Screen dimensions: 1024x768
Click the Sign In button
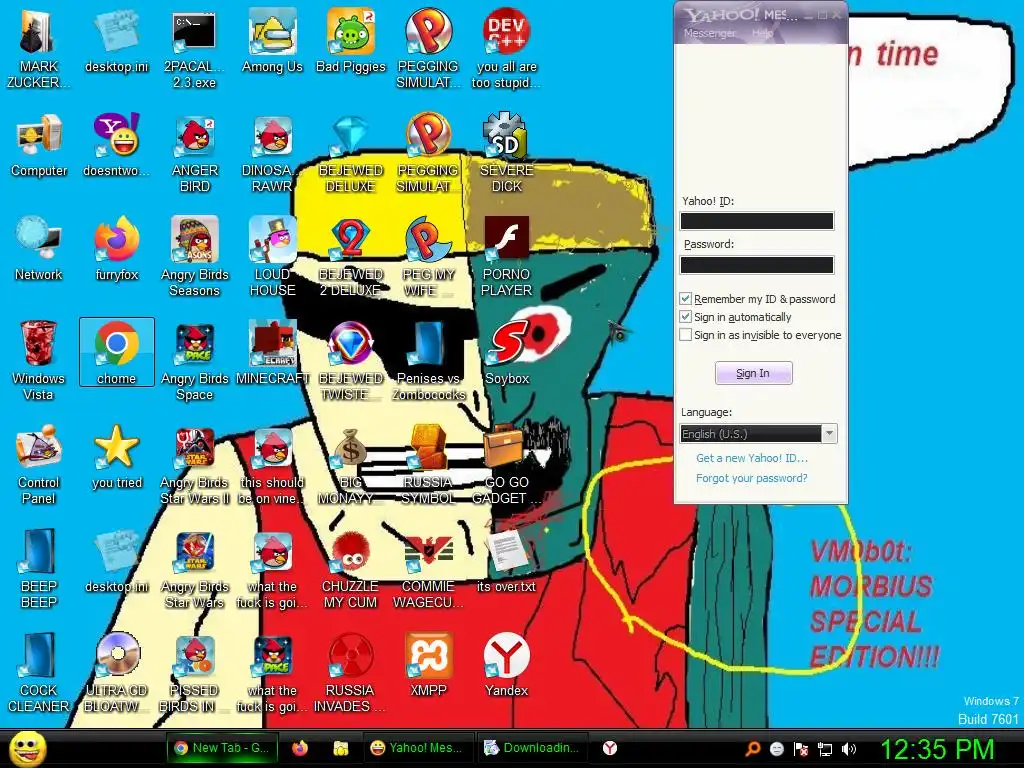point(753,373)
